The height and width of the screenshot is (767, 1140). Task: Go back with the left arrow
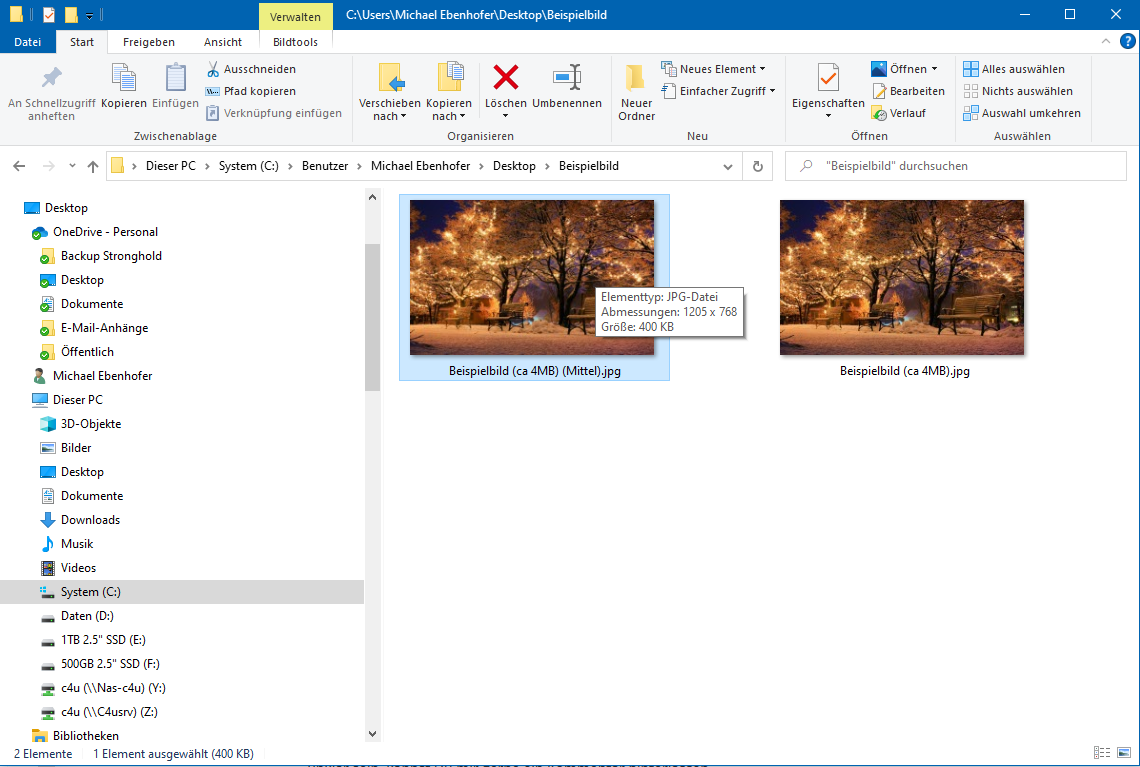point(20,166)
